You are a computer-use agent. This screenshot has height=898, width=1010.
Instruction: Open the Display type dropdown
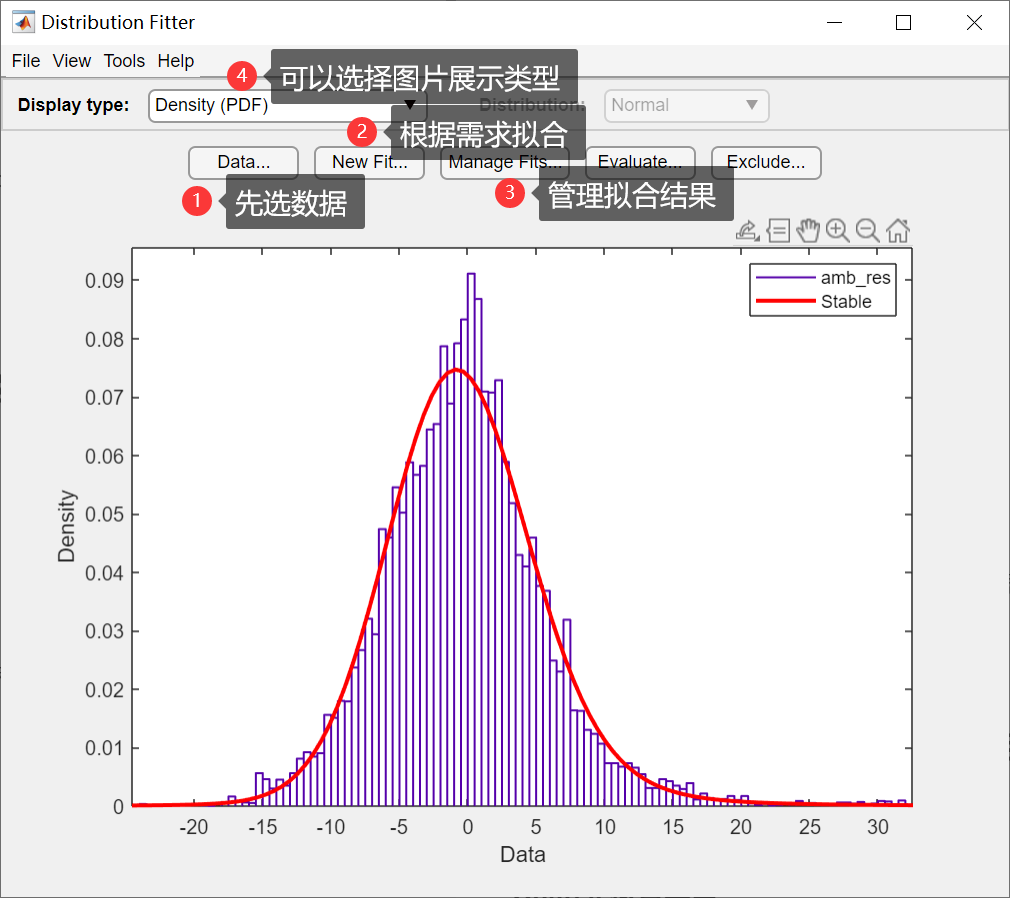pos(287,106)
